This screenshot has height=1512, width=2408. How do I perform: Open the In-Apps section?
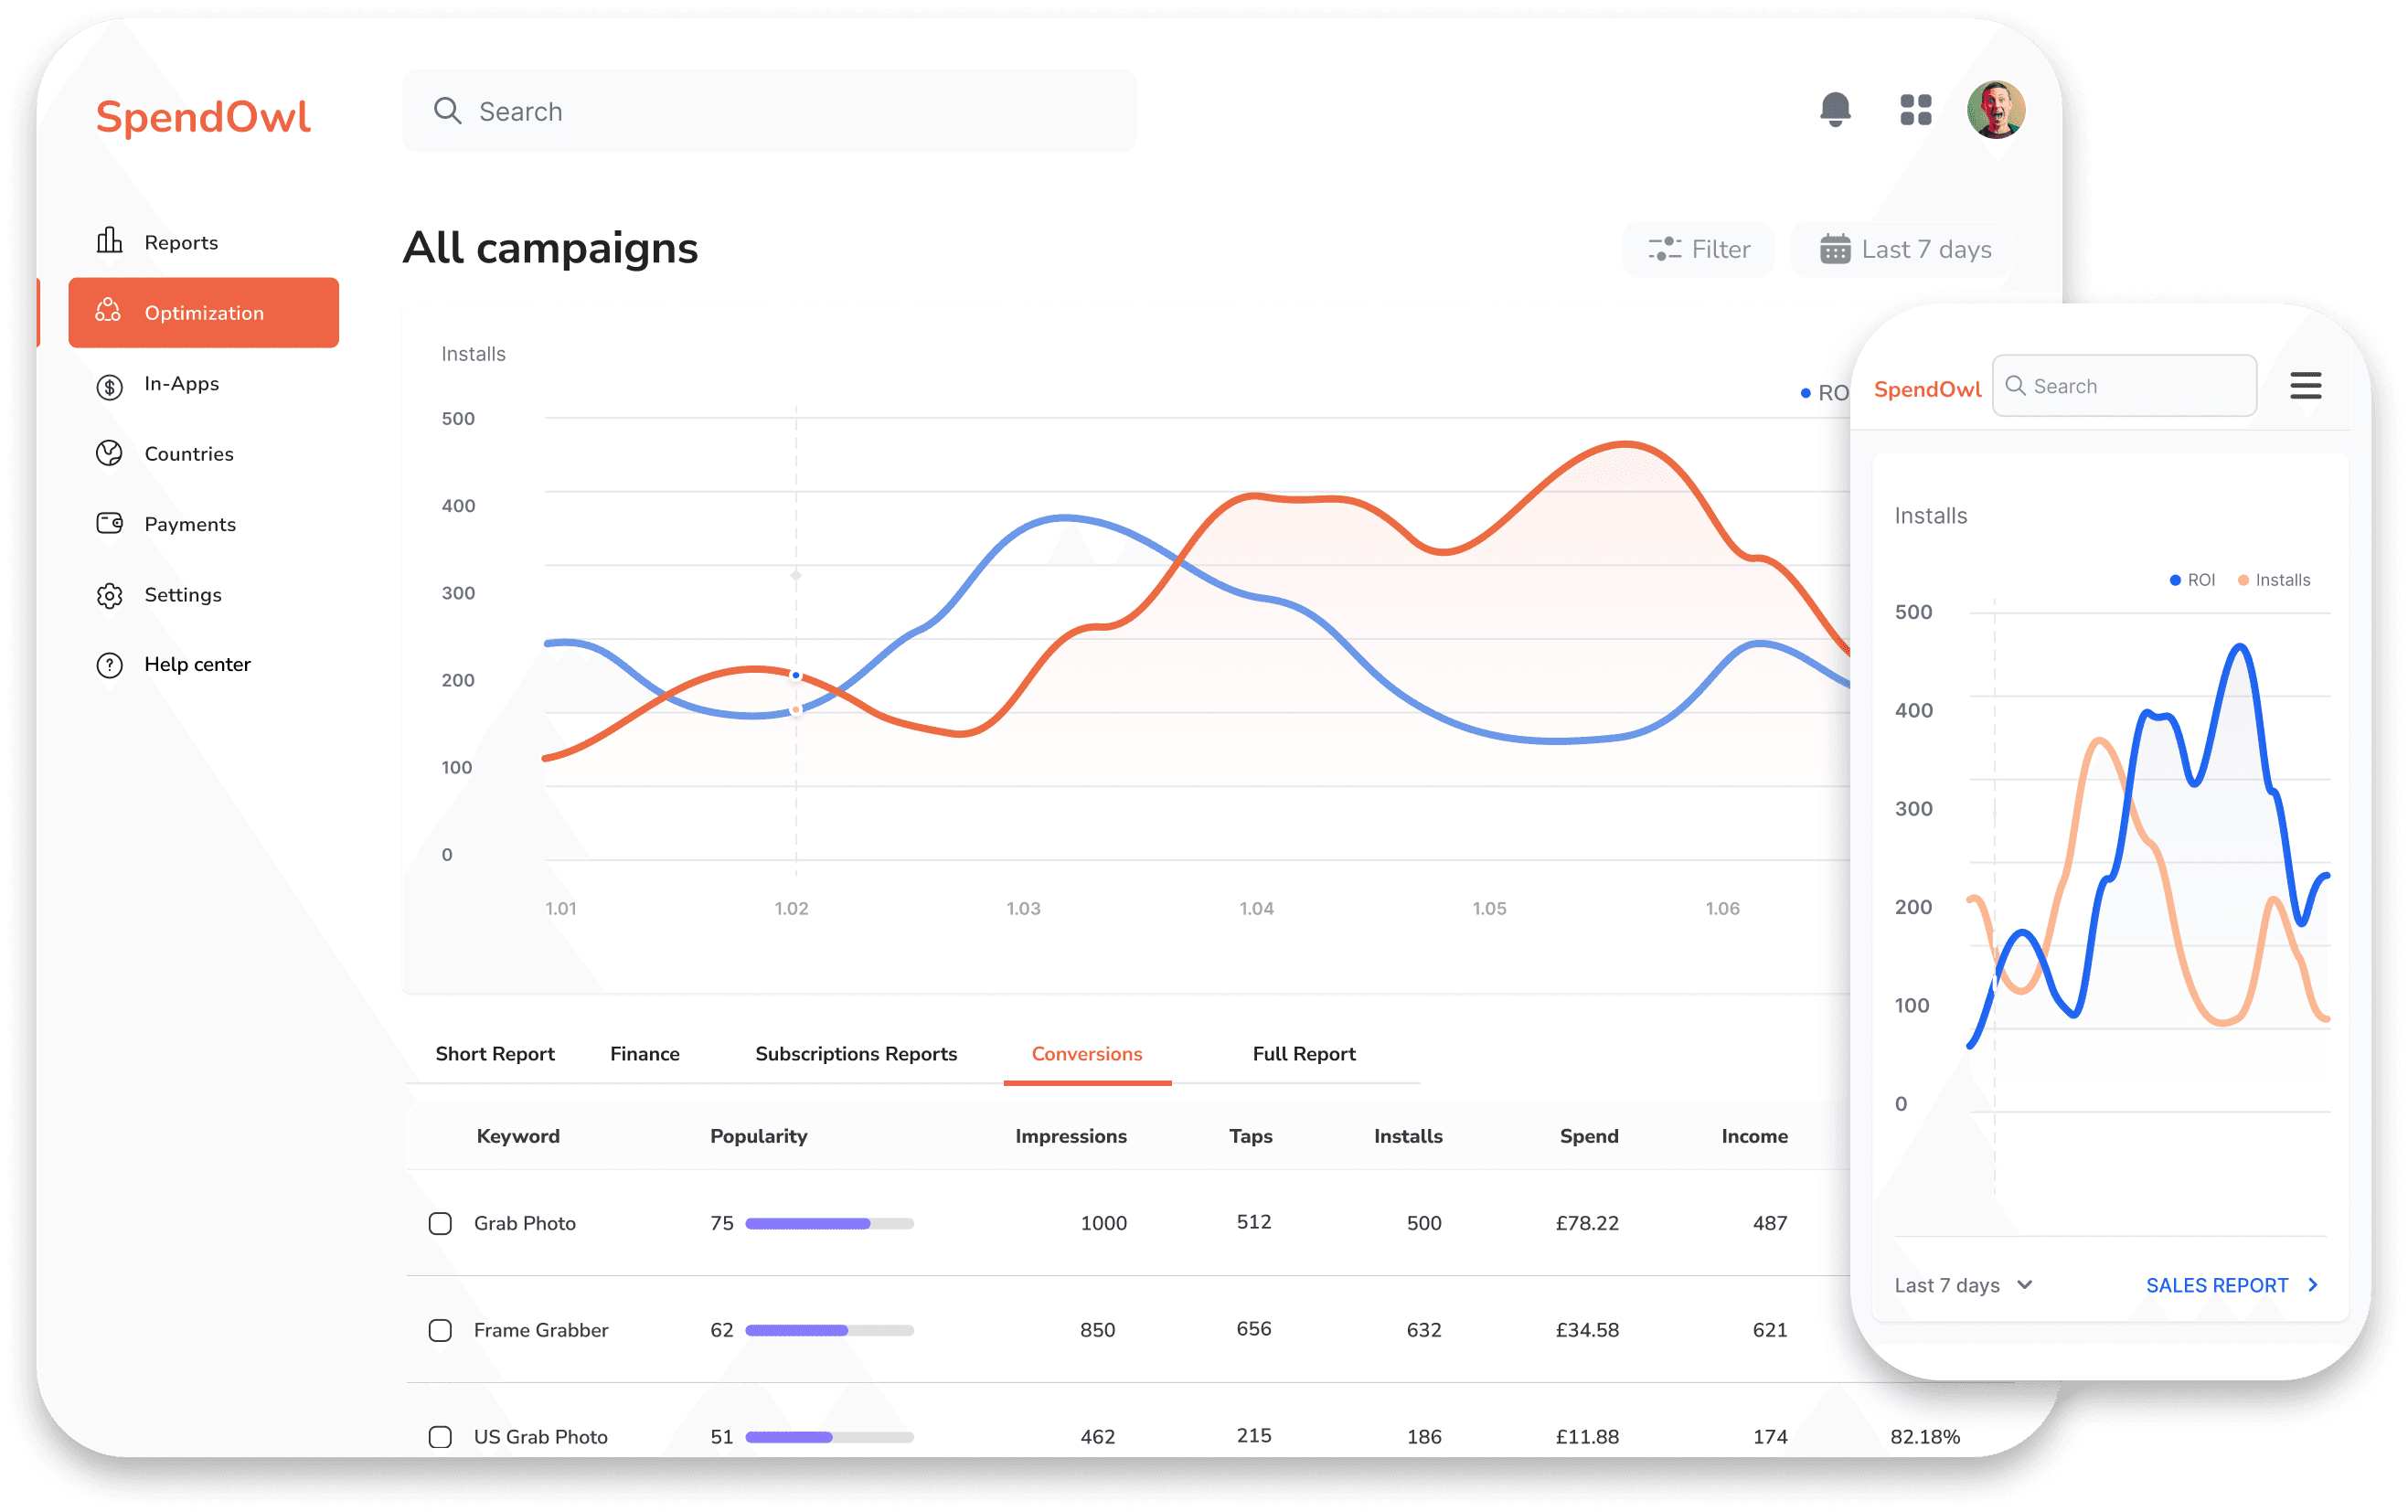click(181, 384)
